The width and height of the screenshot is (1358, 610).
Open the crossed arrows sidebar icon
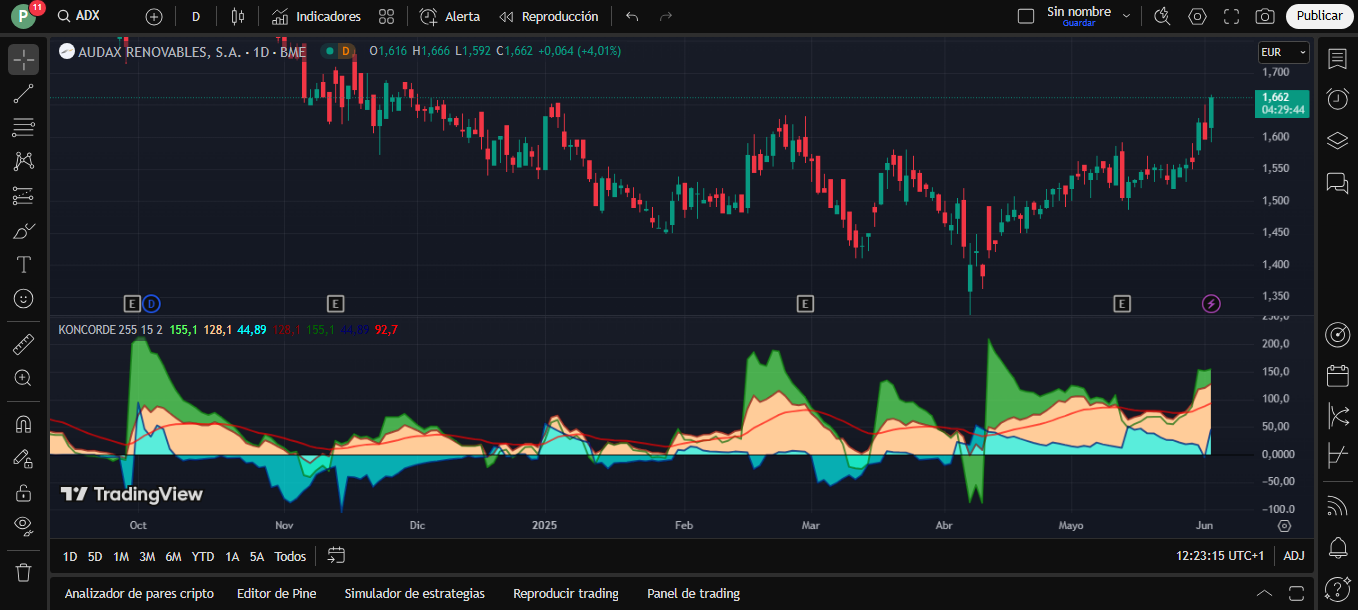coord(1338,415)
